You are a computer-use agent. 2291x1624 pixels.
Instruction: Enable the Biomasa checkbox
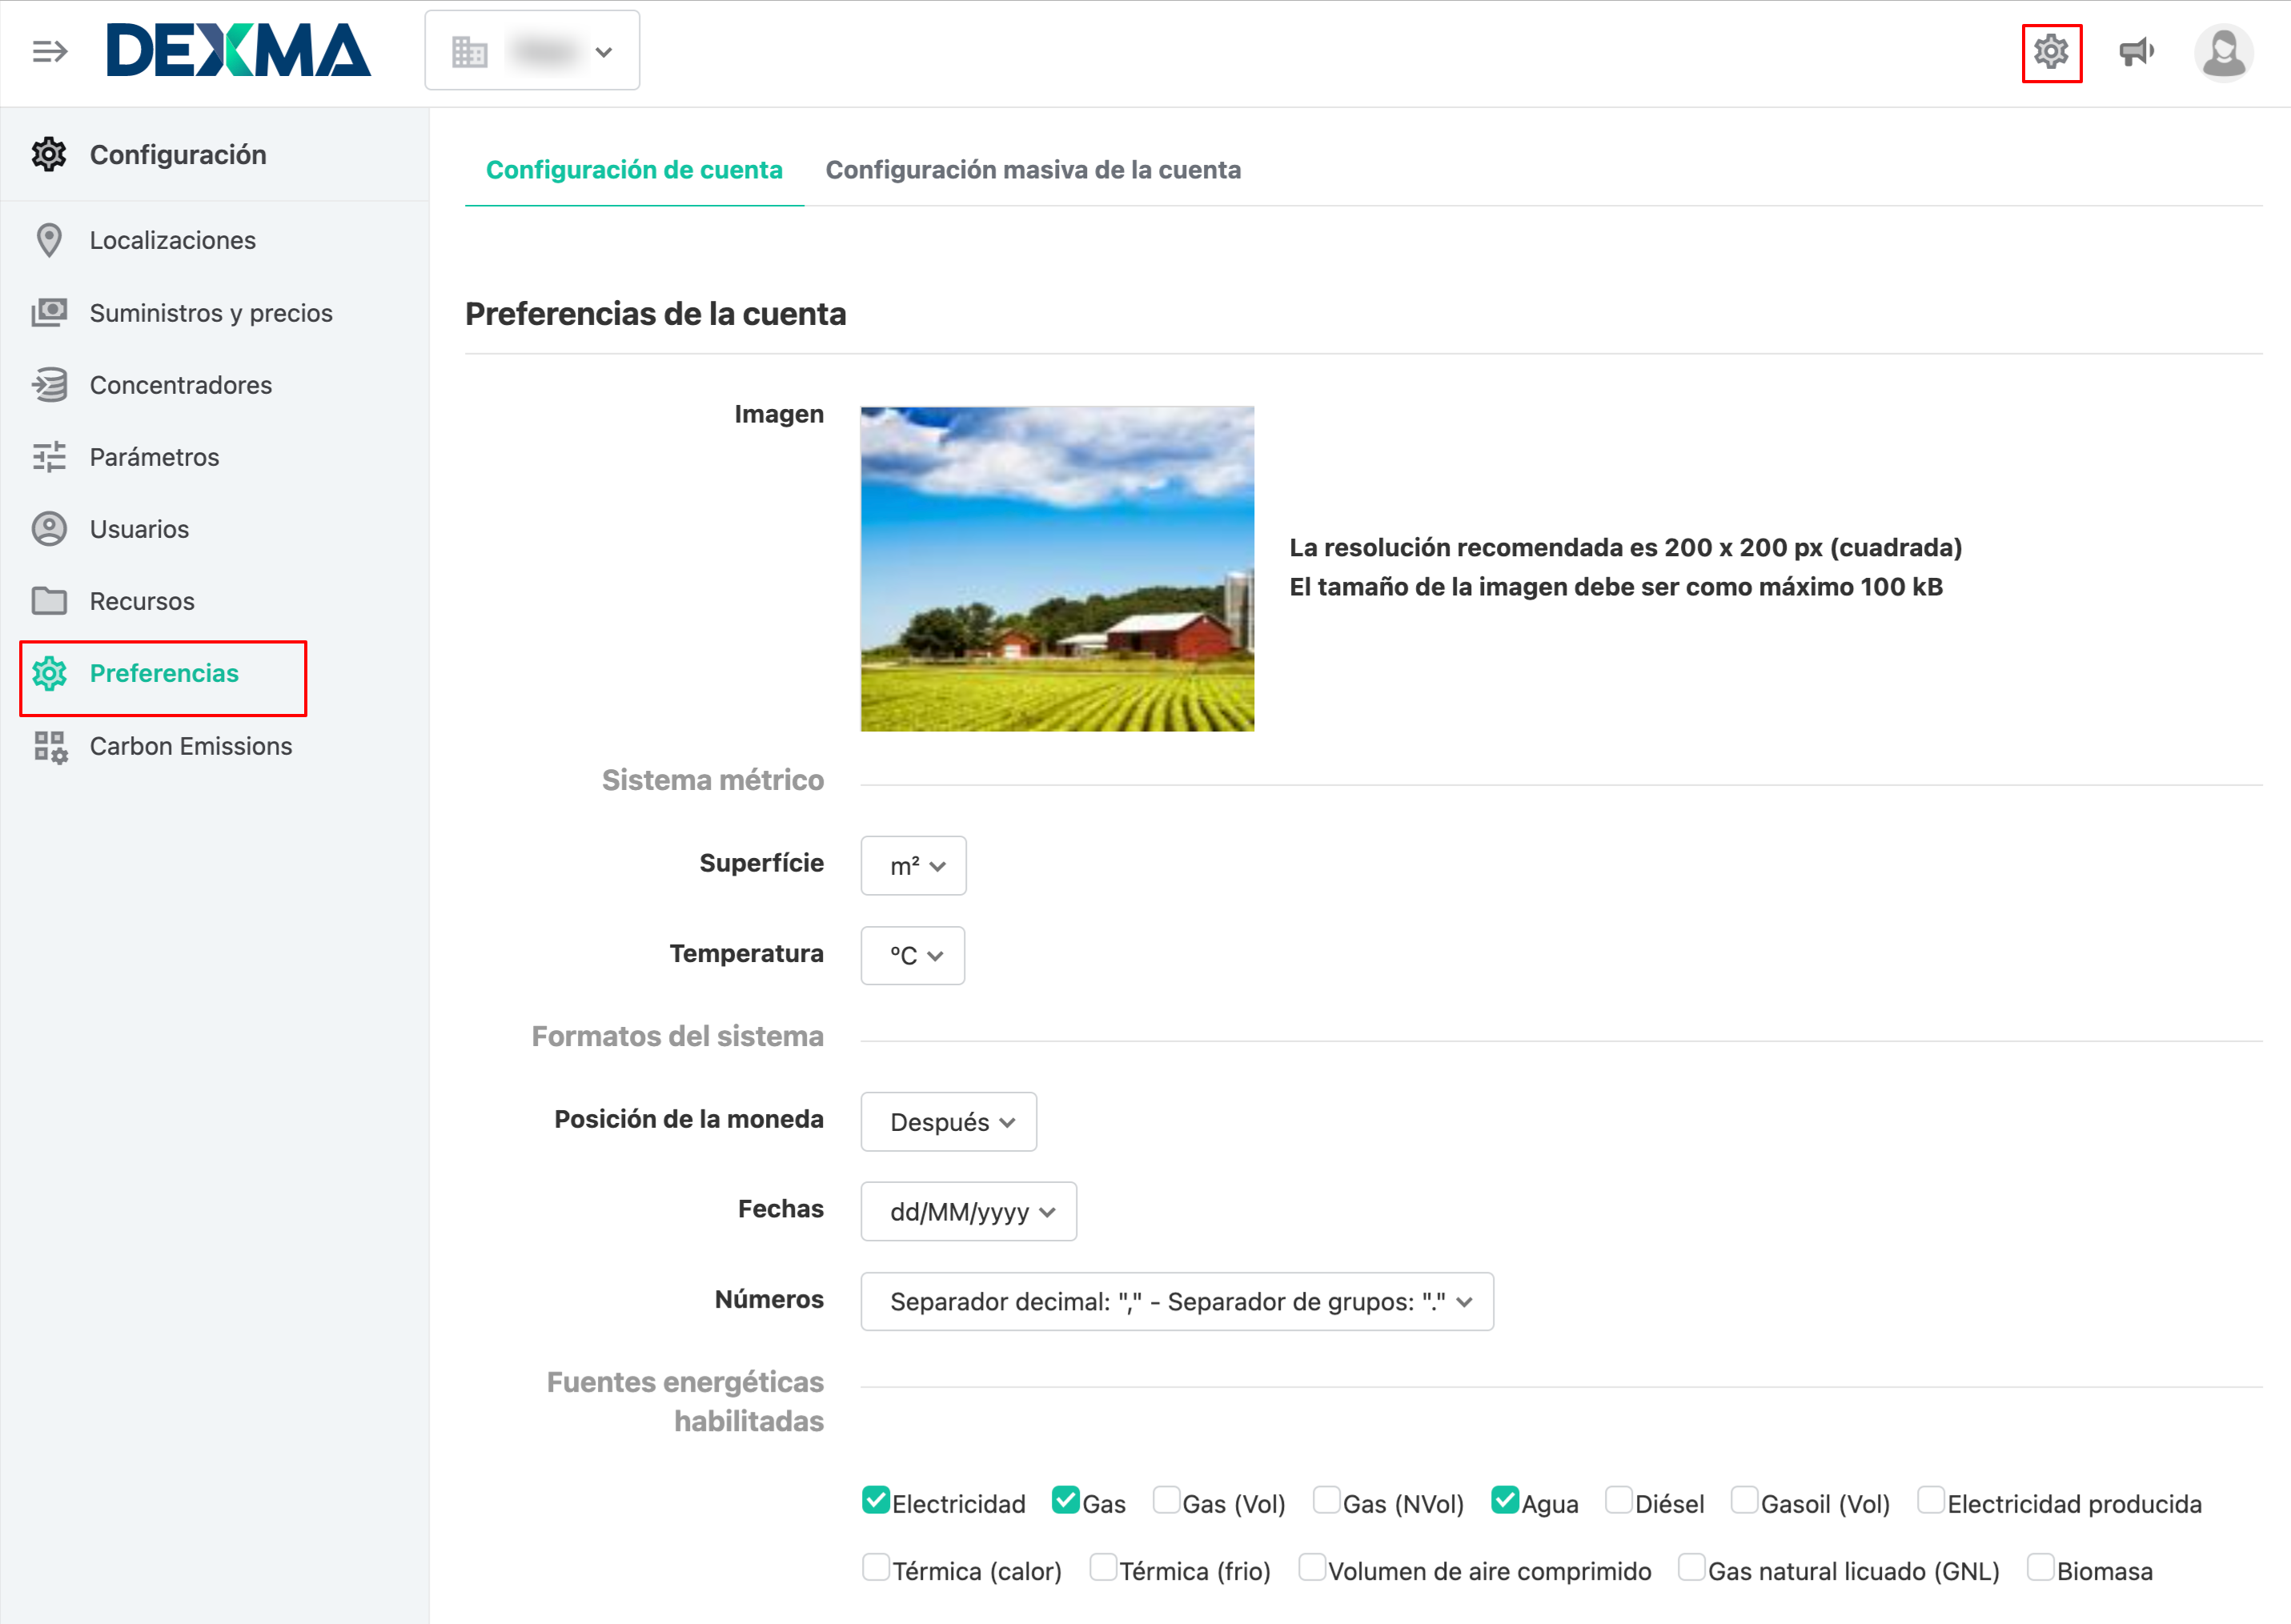click(2040, 1567)
